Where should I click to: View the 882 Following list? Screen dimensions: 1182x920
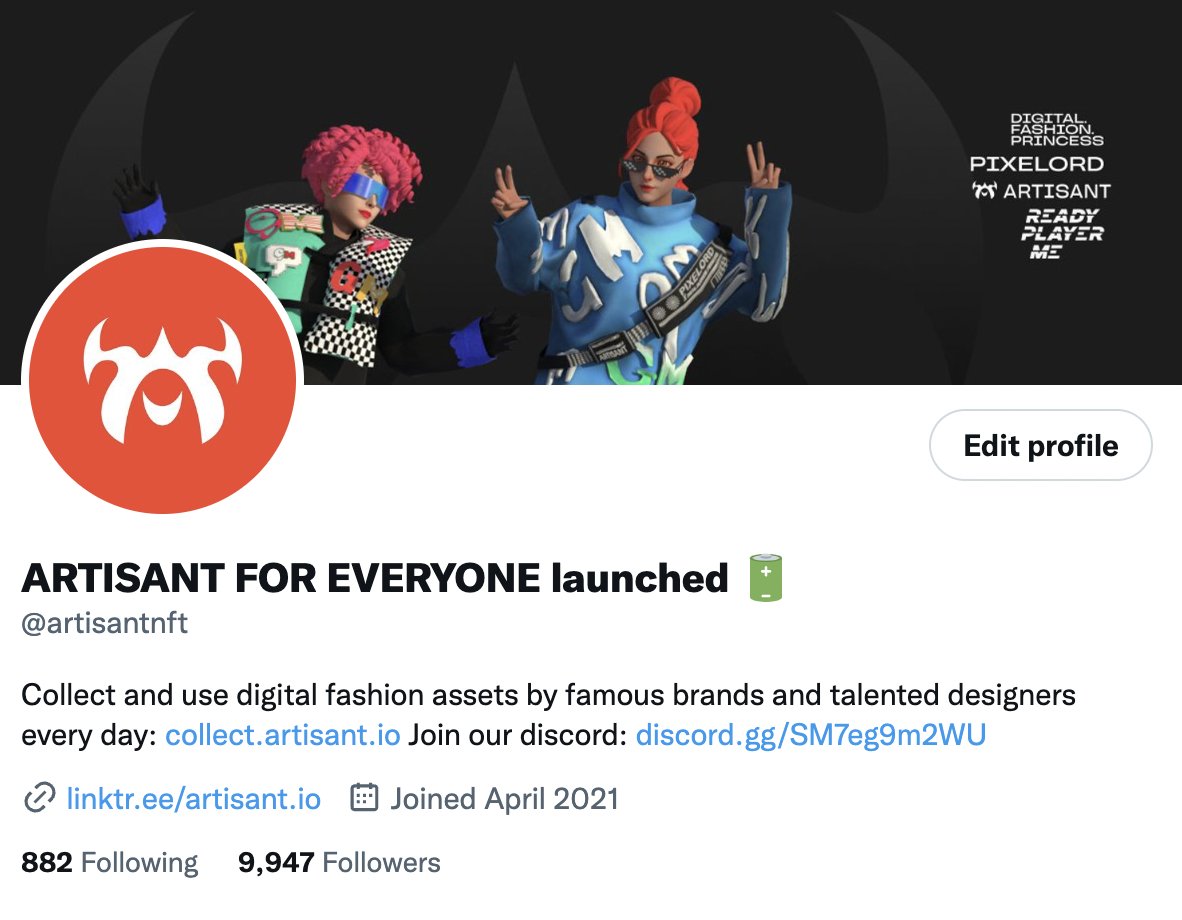point(109,862)
